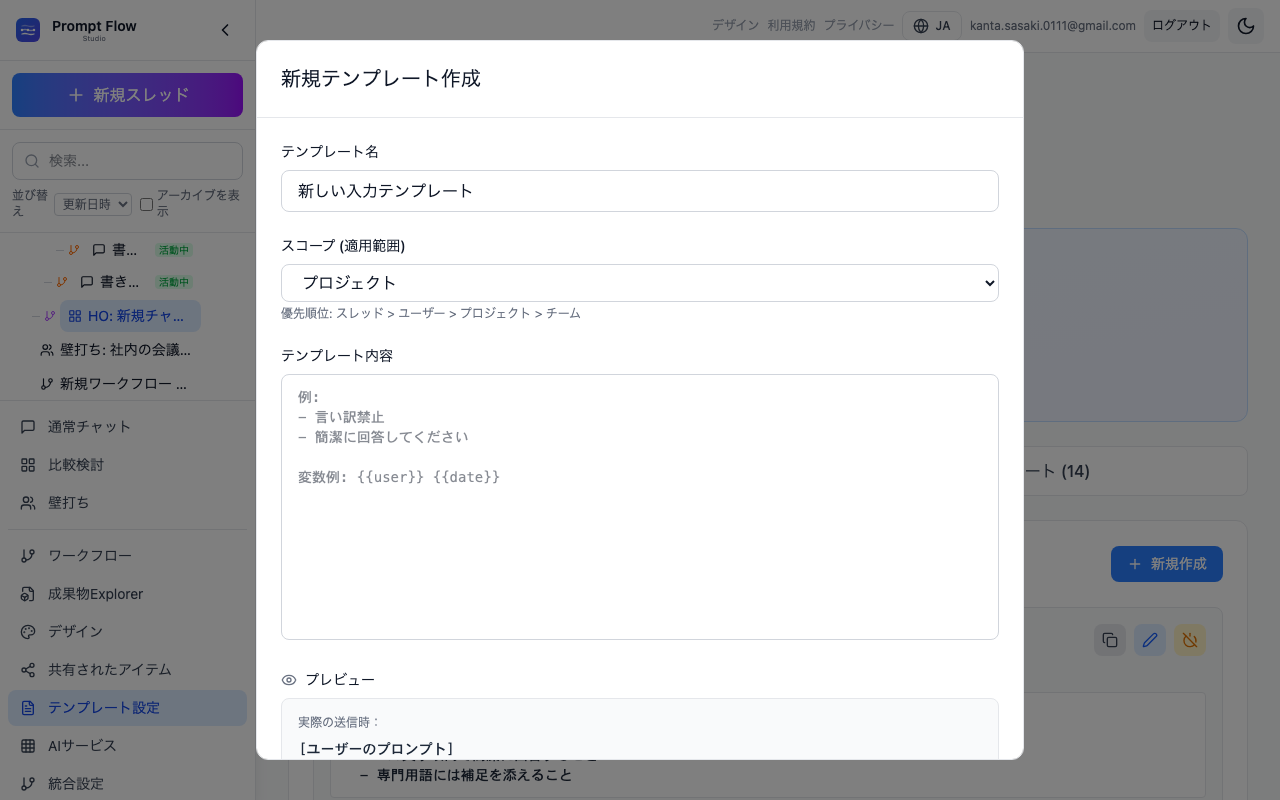Click the 新規スレッド button
Image resolution: width=1280 pixels, height=800 pixels.
pos(127,95)
